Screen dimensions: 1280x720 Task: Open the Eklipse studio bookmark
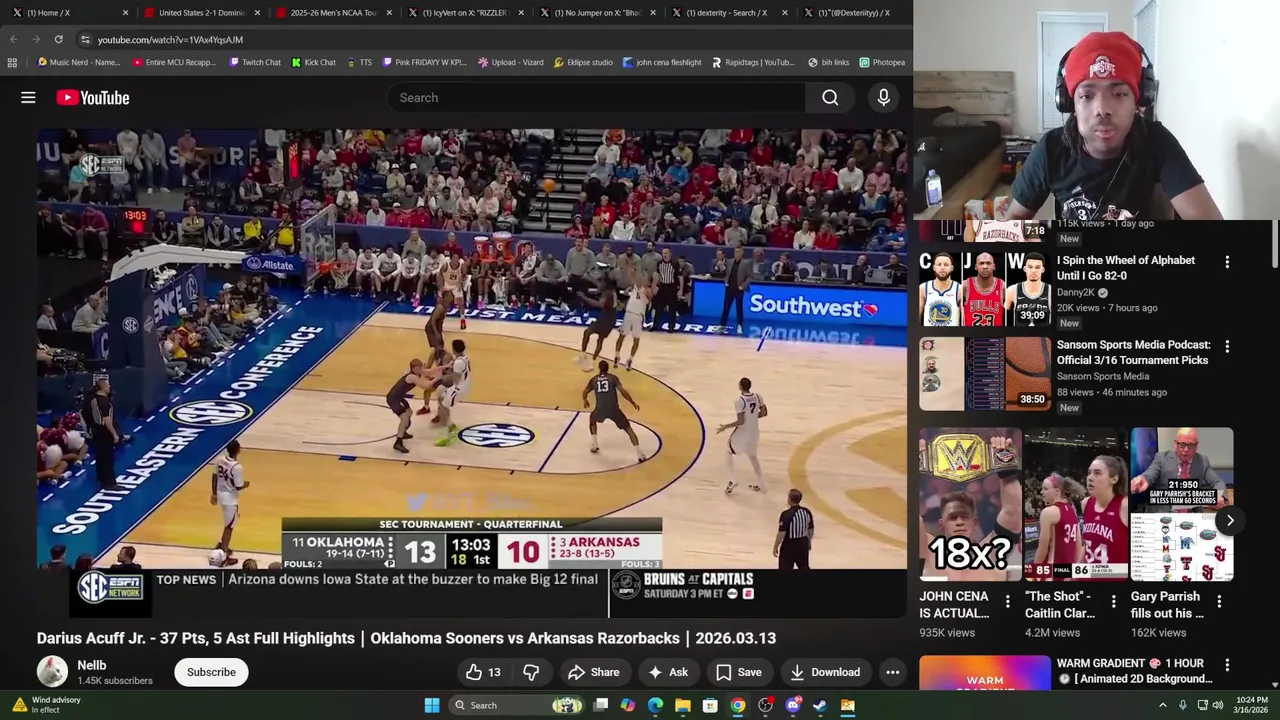point(583,62)
